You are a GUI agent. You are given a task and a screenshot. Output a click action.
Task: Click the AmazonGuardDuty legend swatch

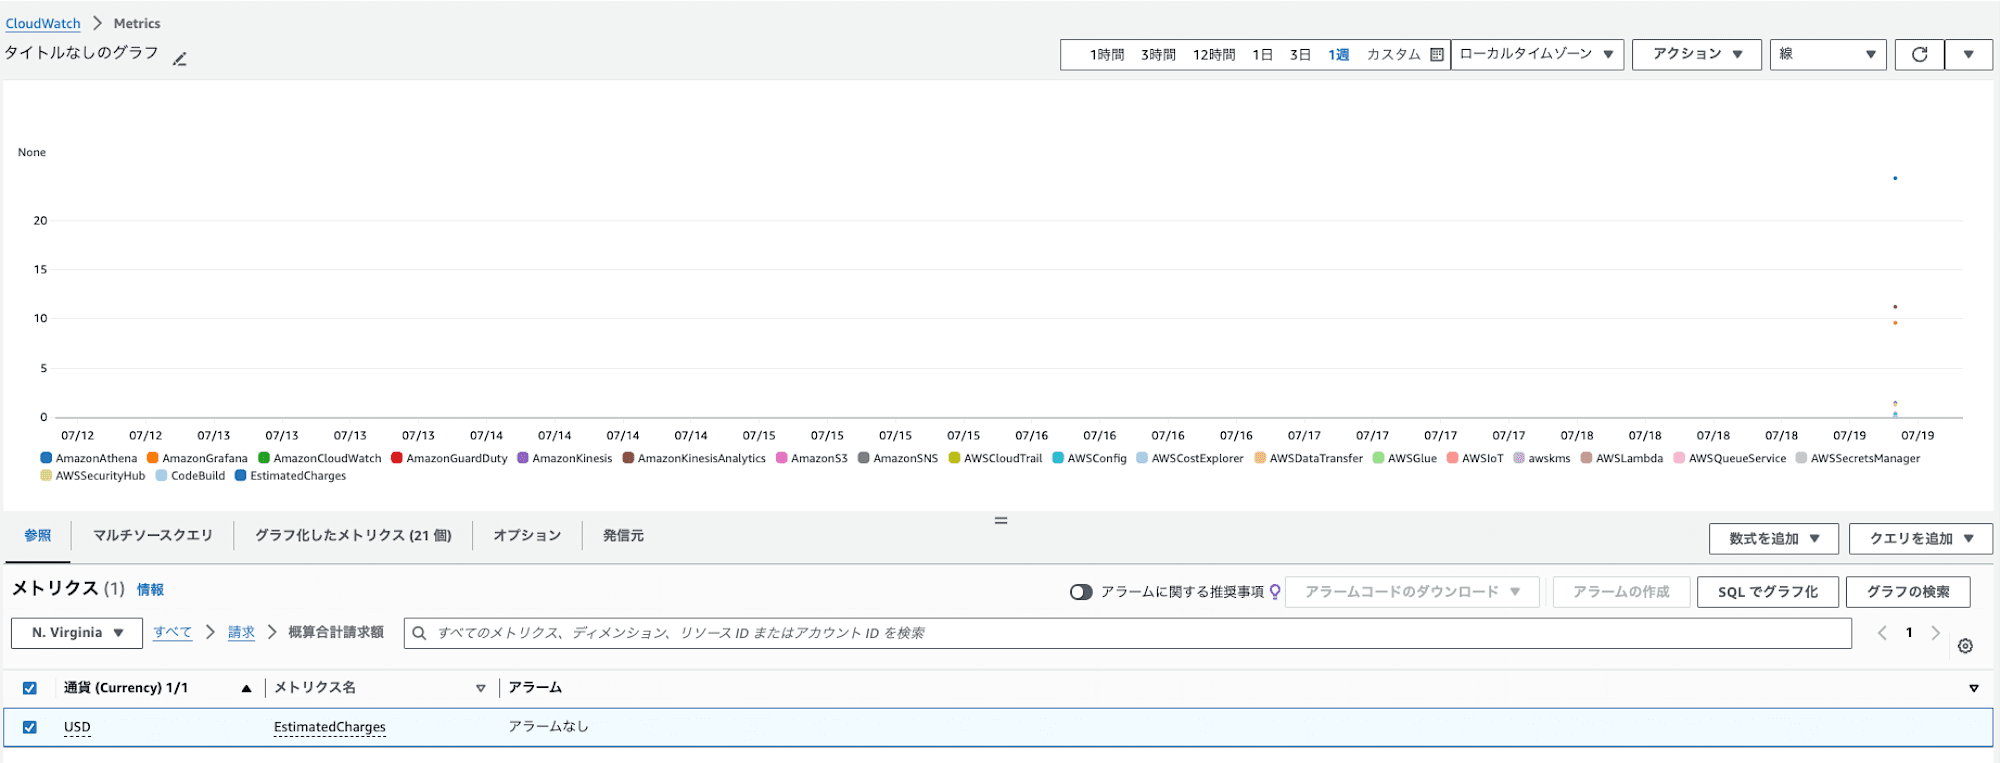click(x=397, y=458)
